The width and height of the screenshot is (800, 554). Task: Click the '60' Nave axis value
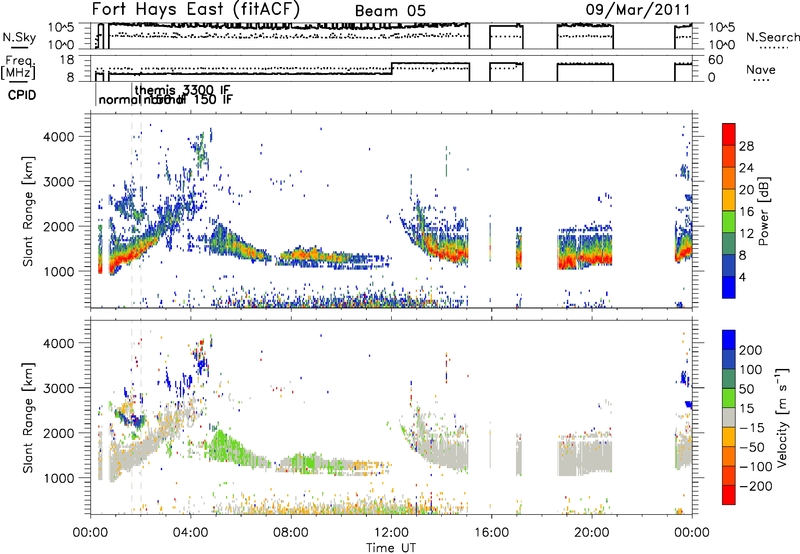pos(716,60)
